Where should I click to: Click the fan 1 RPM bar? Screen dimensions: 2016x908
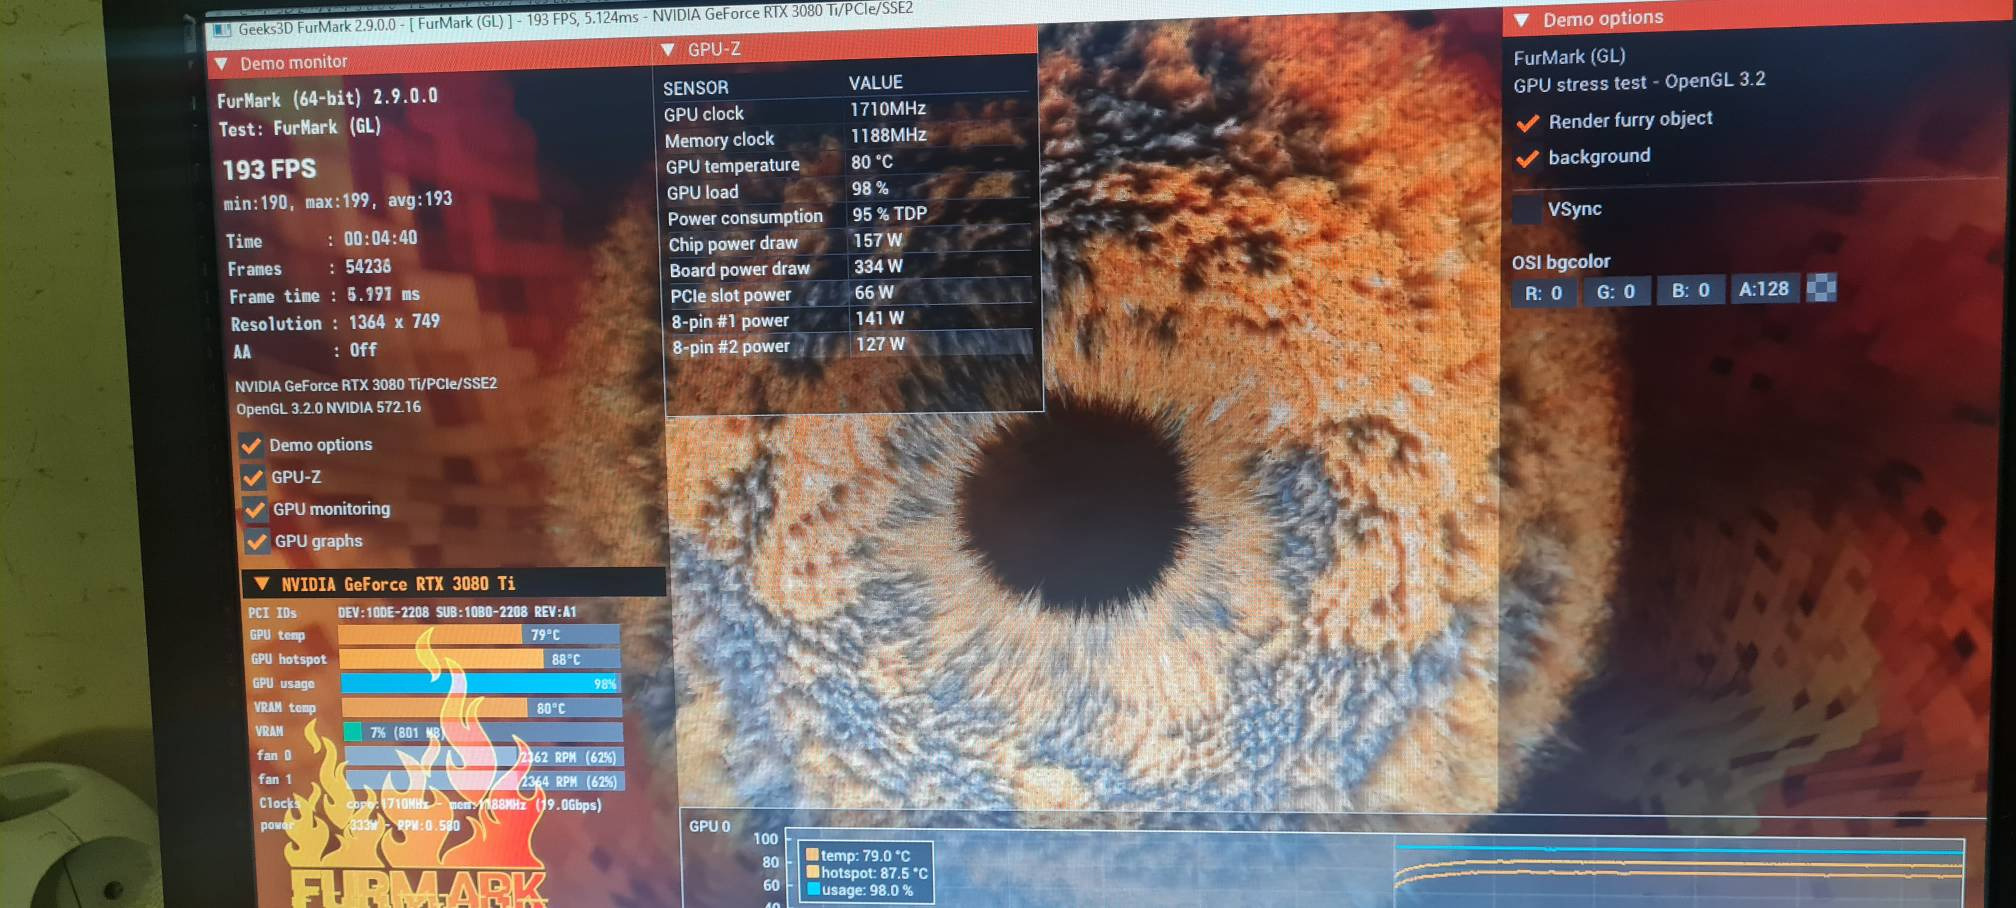pos(485,781)
